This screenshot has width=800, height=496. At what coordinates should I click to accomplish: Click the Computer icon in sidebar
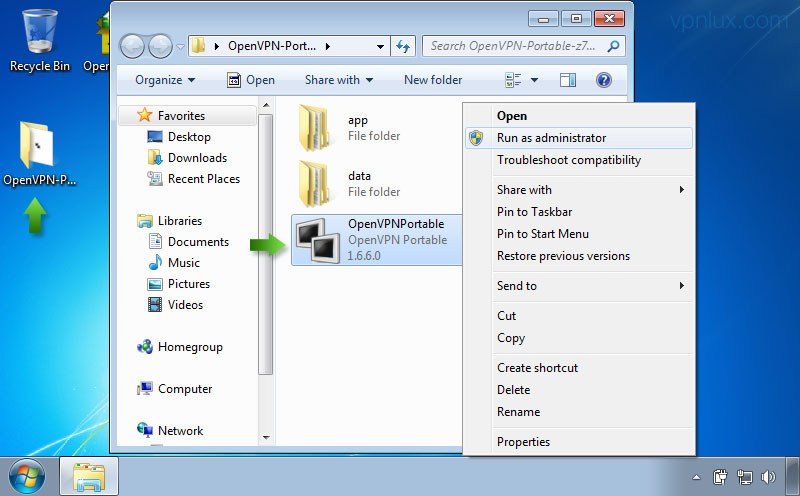click(x=145, y=389)
